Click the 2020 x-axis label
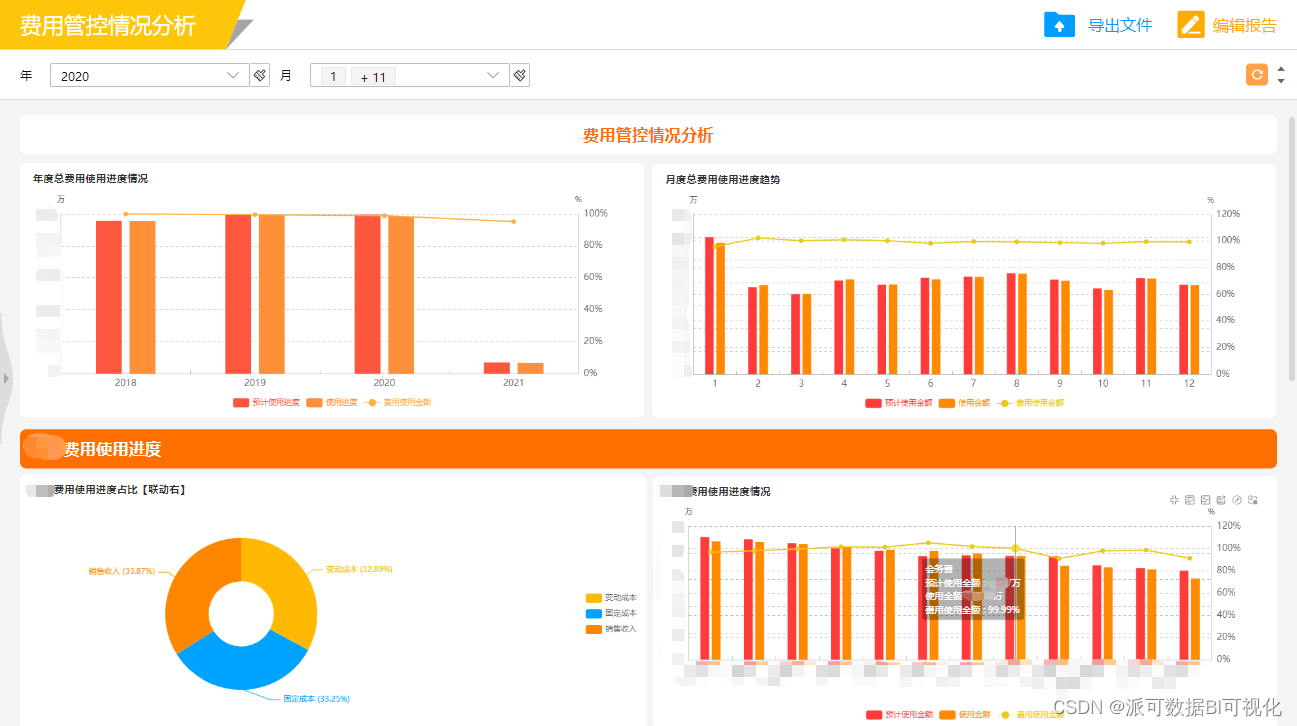Screen dimensions: 1297x726 pos(384,383)
